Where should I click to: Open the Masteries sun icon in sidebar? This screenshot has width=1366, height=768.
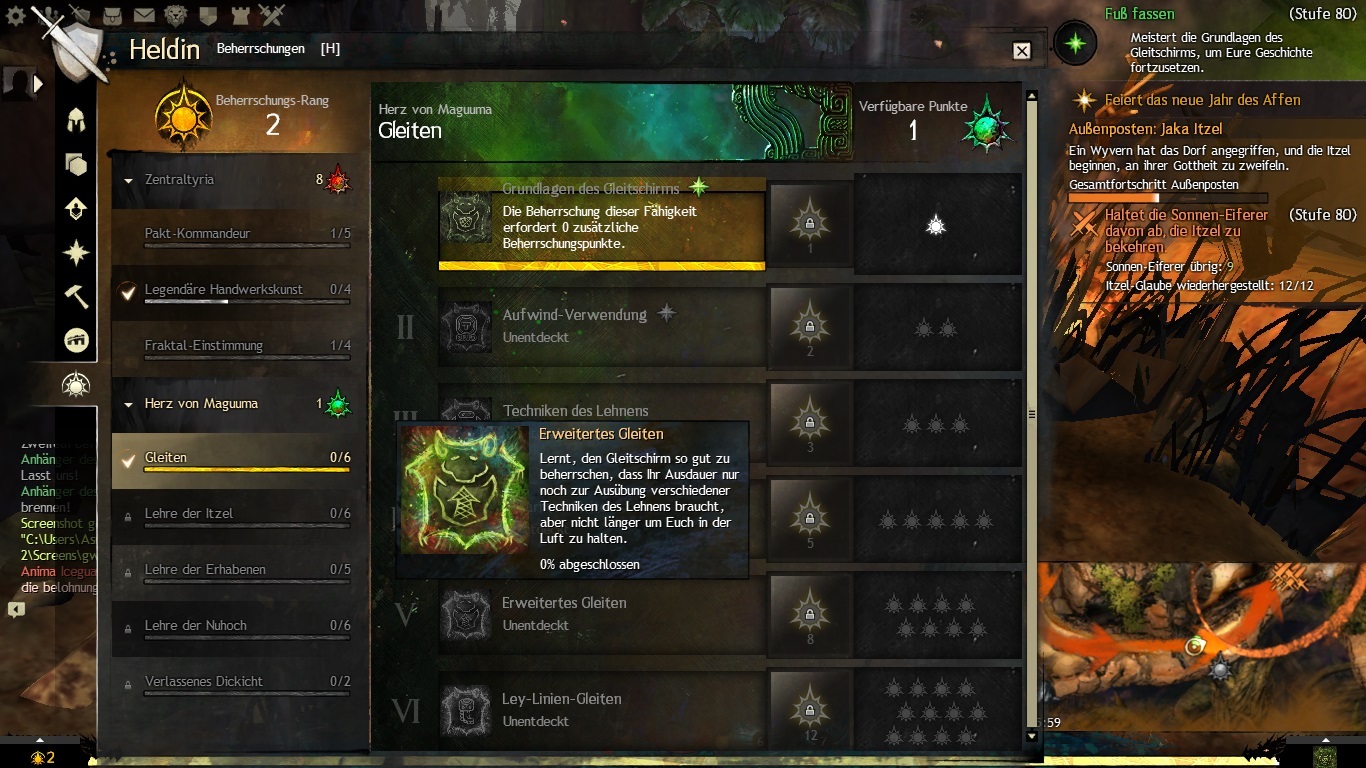(76, 384)
